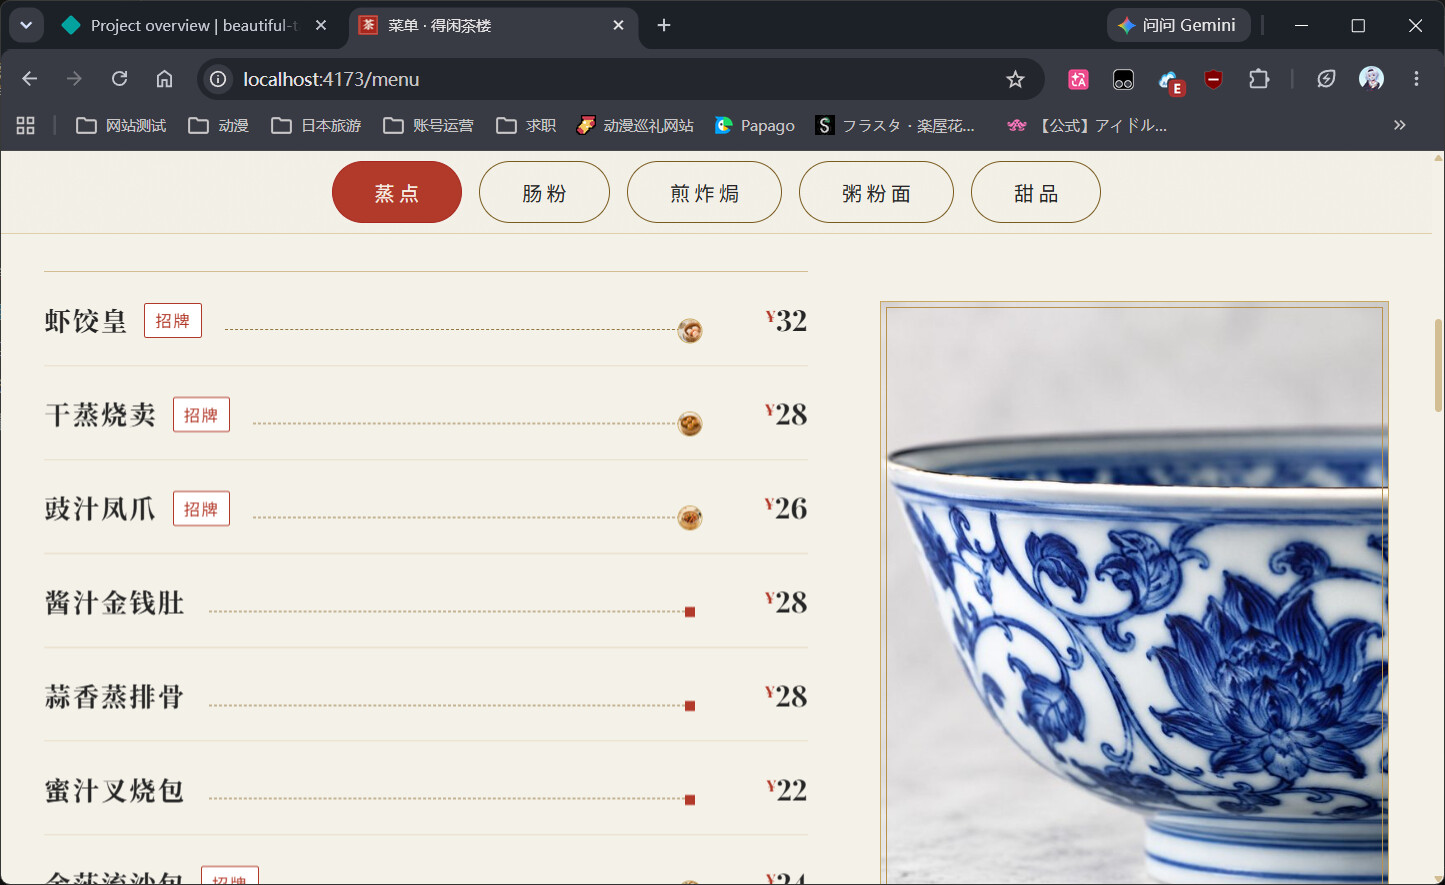This screenshot has width=1445, height=885.
Task: Click the 酱汁金钱肚 dish name
Action: click(115, 603)
